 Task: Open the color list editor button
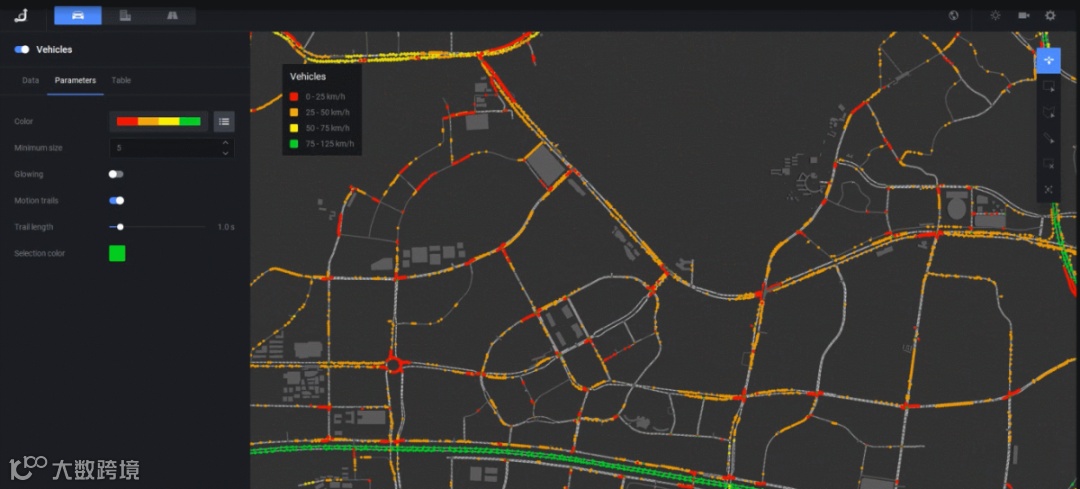(x=224, y=121)
